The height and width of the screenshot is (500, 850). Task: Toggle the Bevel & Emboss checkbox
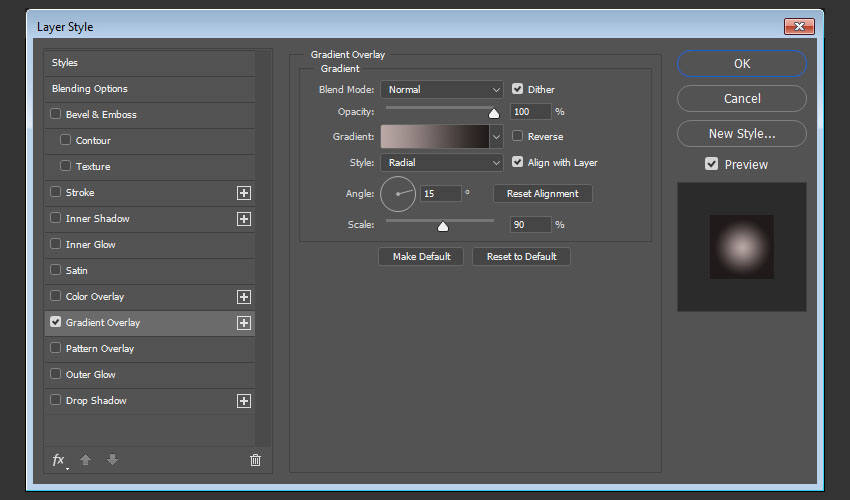pos(56,115)
